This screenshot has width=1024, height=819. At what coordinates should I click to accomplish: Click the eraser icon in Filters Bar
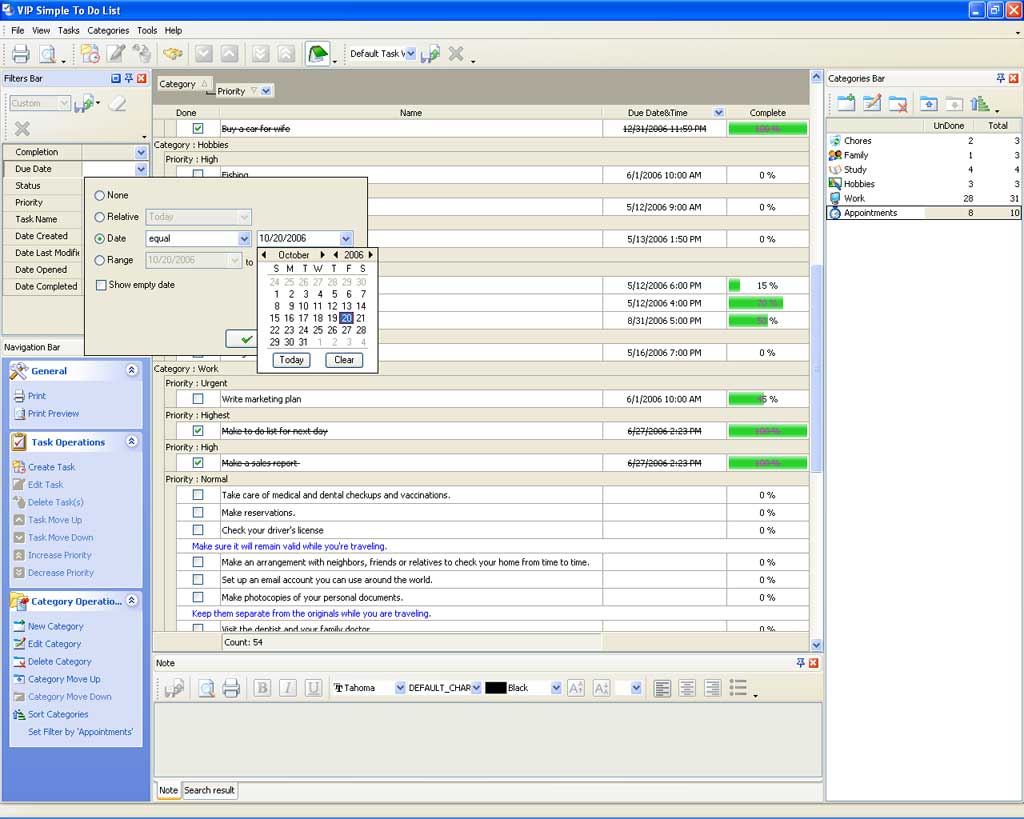coord(117,103)
